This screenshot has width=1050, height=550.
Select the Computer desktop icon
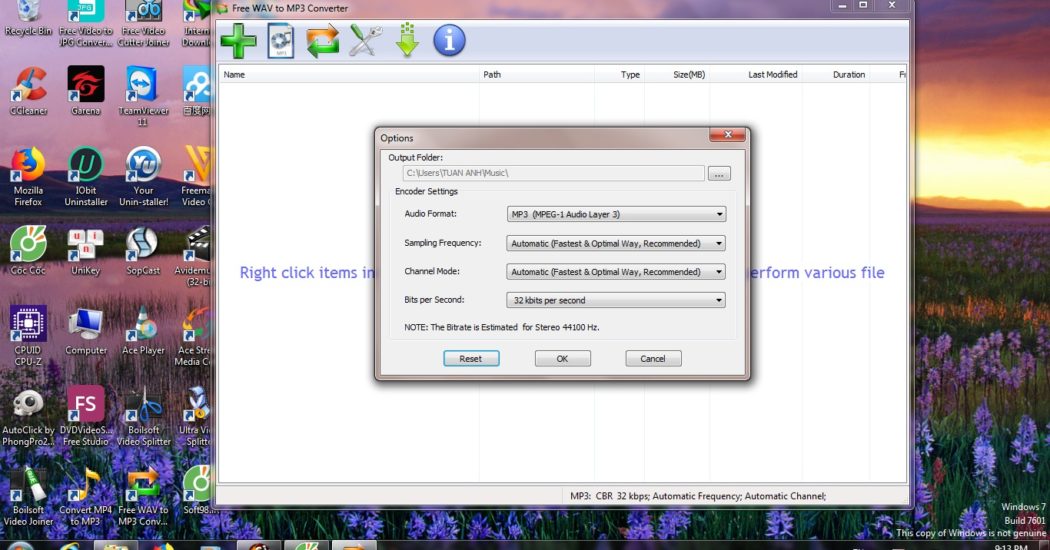[x=86, y=331]
